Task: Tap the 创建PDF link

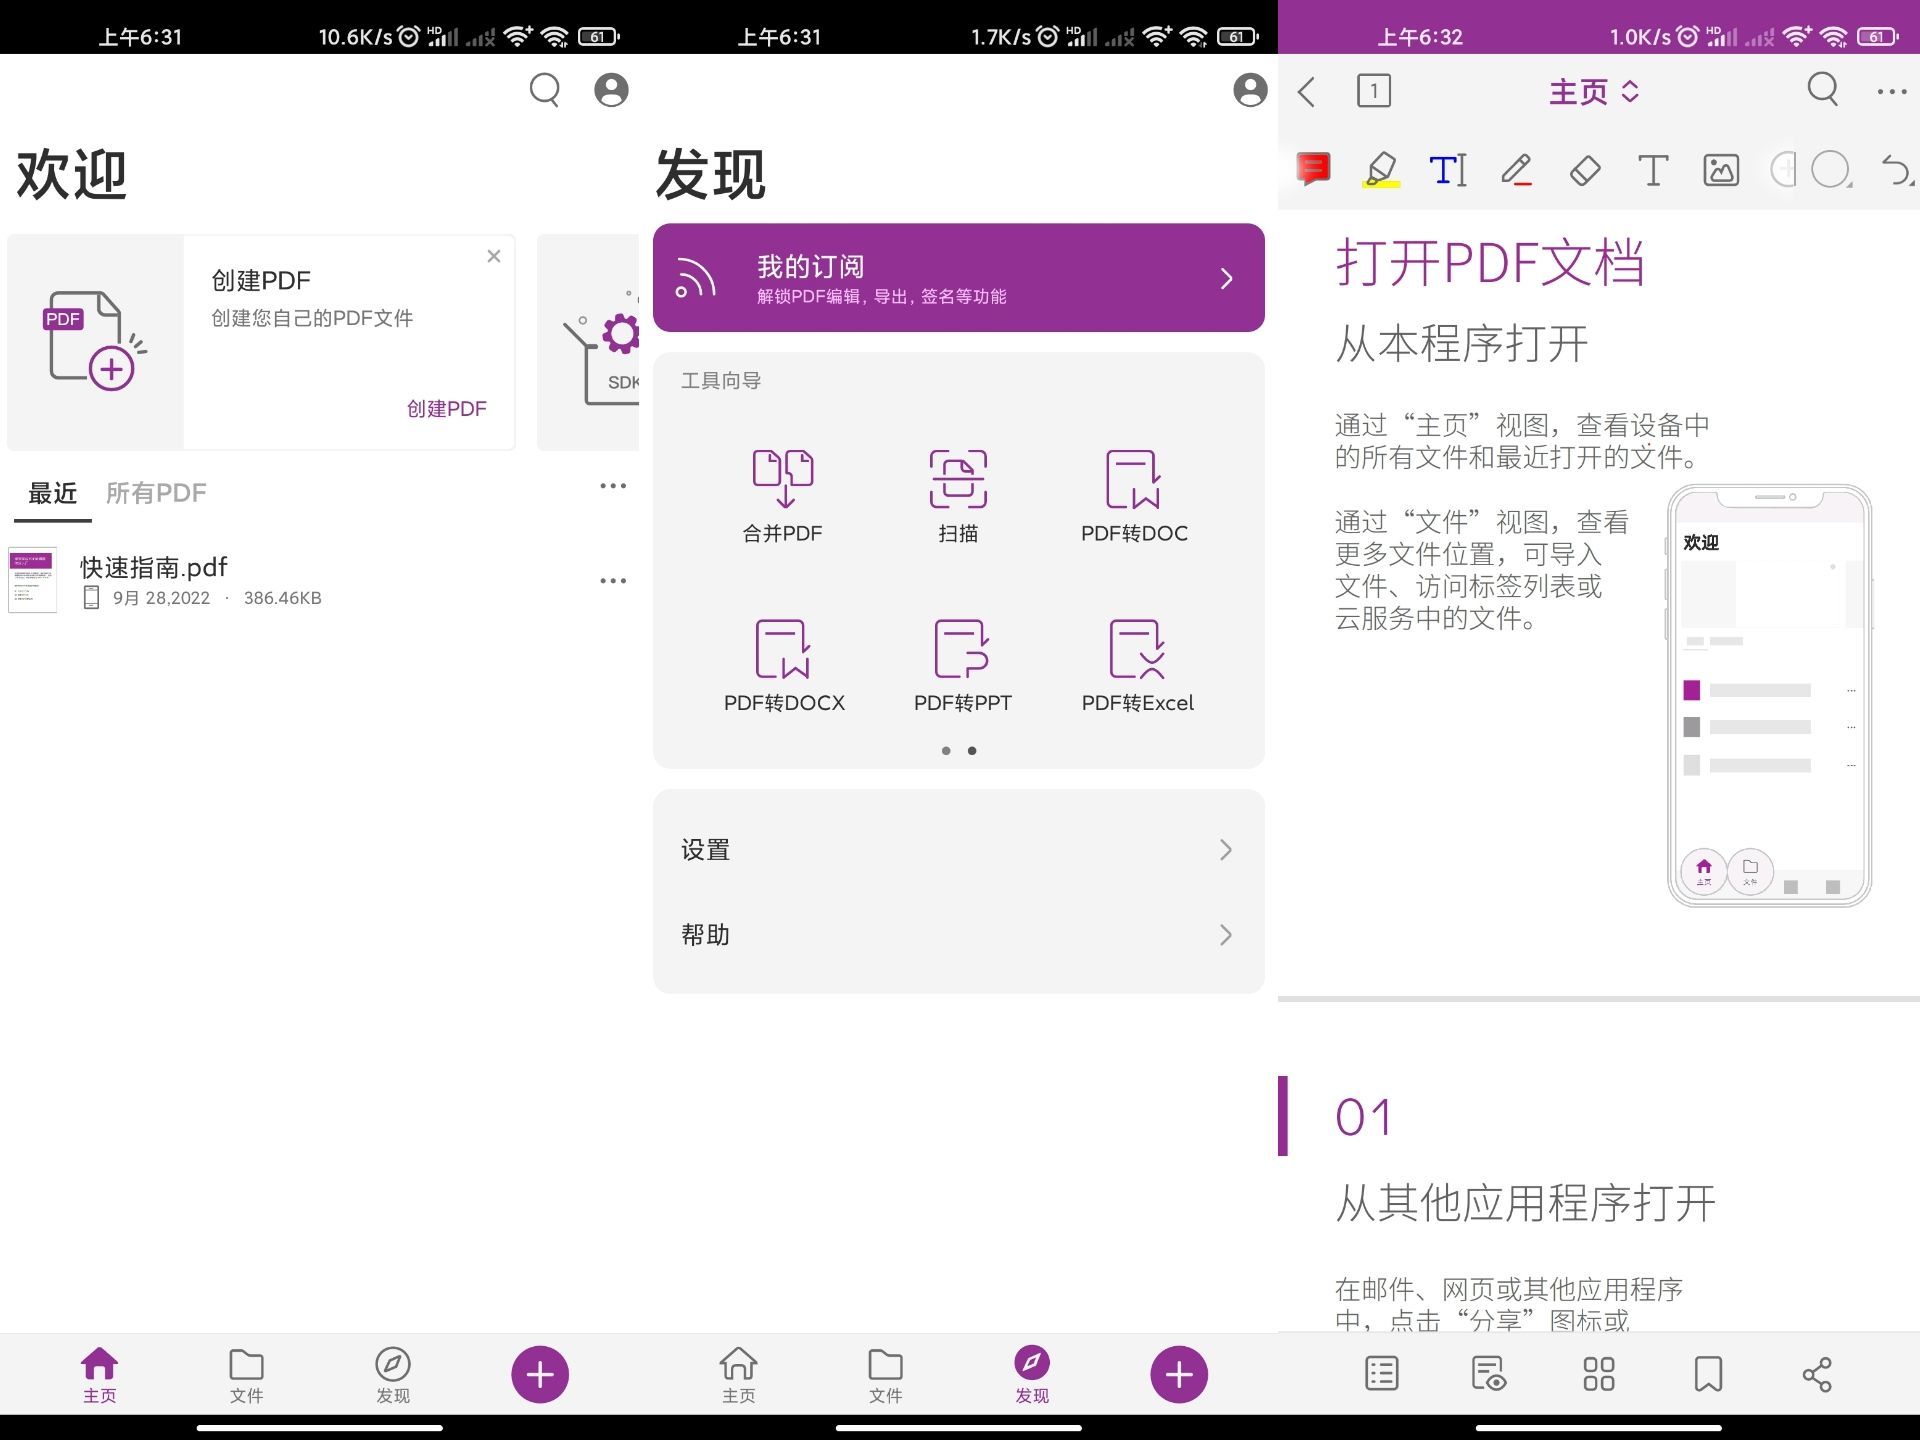Action: (x=445, y=408)
